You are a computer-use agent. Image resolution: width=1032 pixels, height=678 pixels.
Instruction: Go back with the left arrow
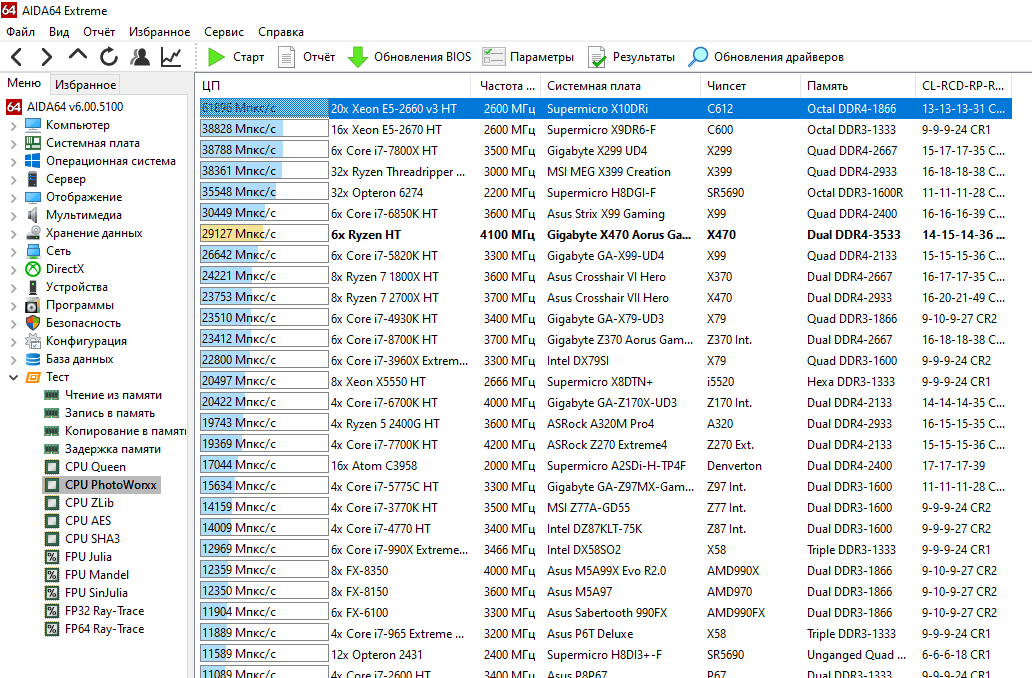click(x=17, y=57)
